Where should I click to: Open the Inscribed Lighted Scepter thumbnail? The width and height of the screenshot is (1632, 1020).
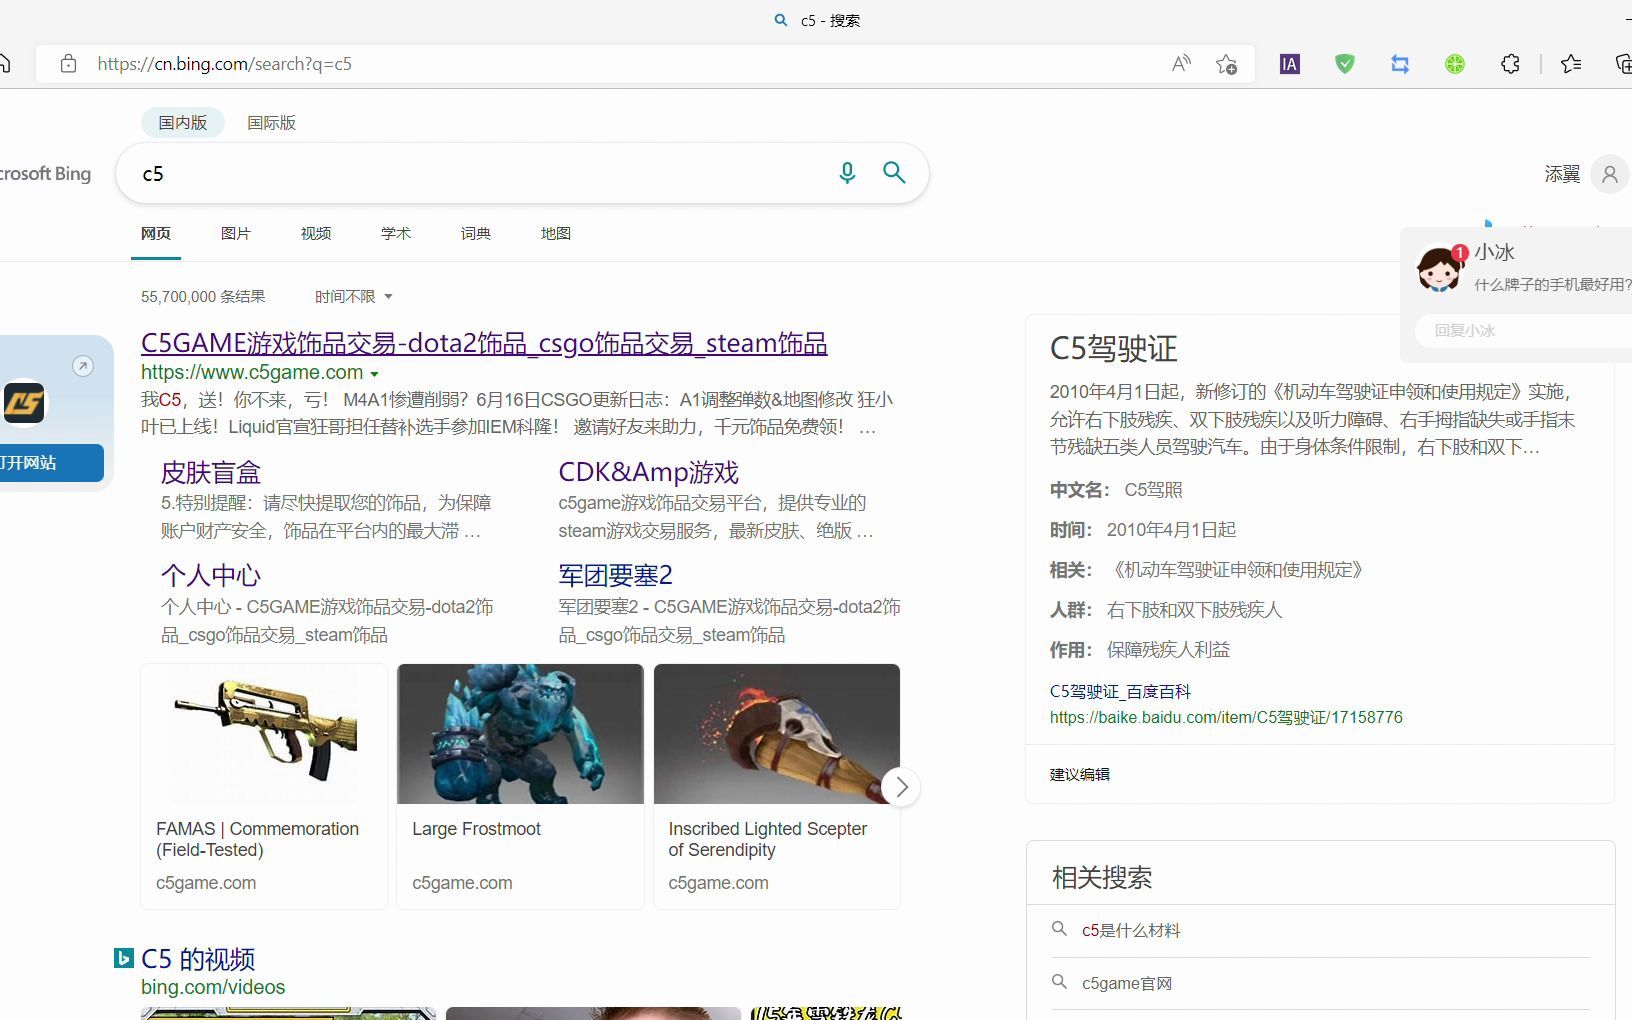click(777, 734)
